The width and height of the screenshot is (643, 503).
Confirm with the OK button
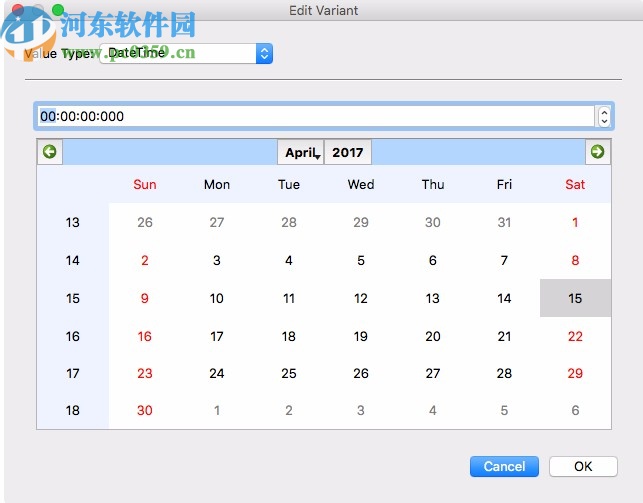583,467
